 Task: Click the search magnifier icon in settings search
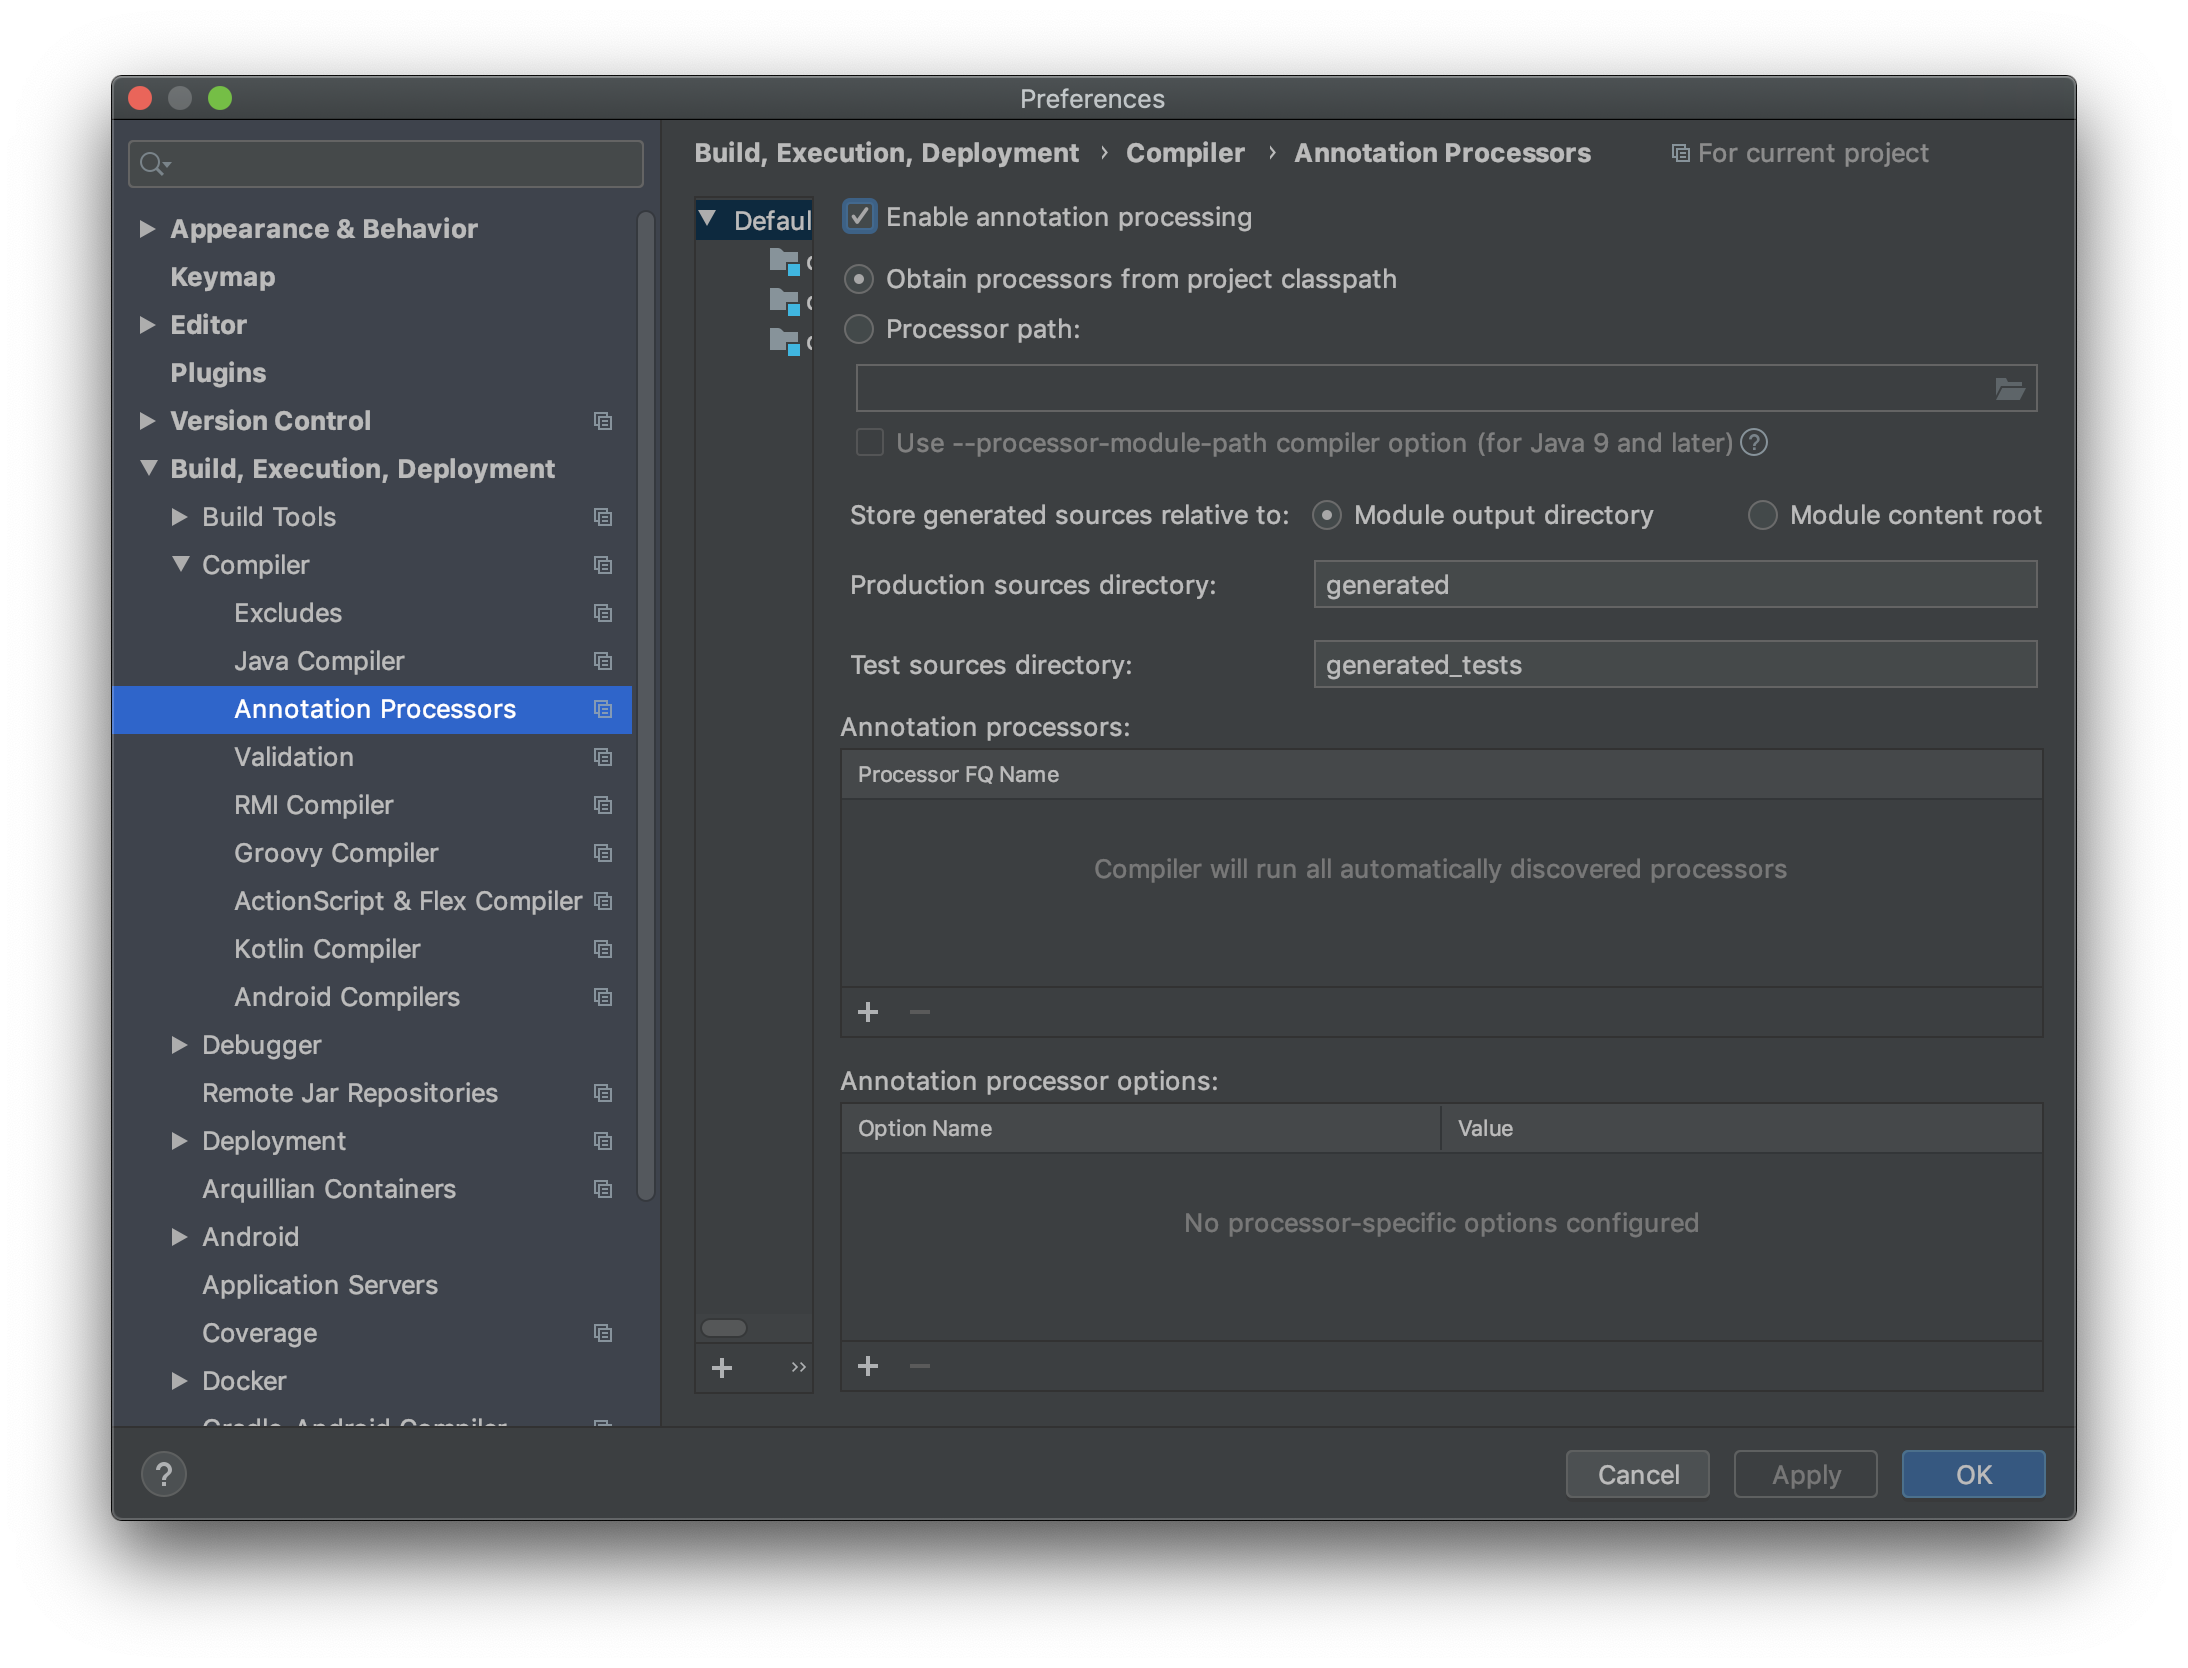click(154, 164)
